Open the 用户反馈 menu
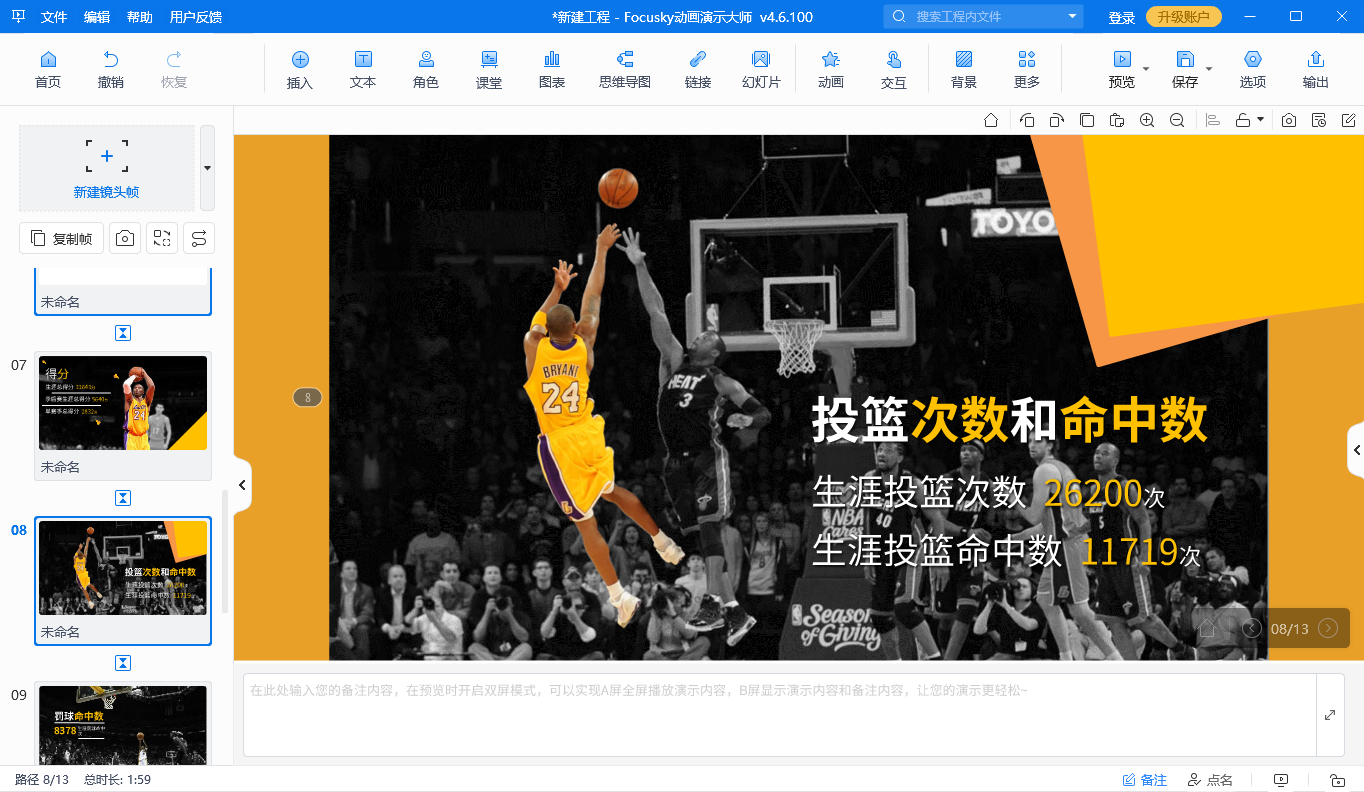 (x=196, y=17)
